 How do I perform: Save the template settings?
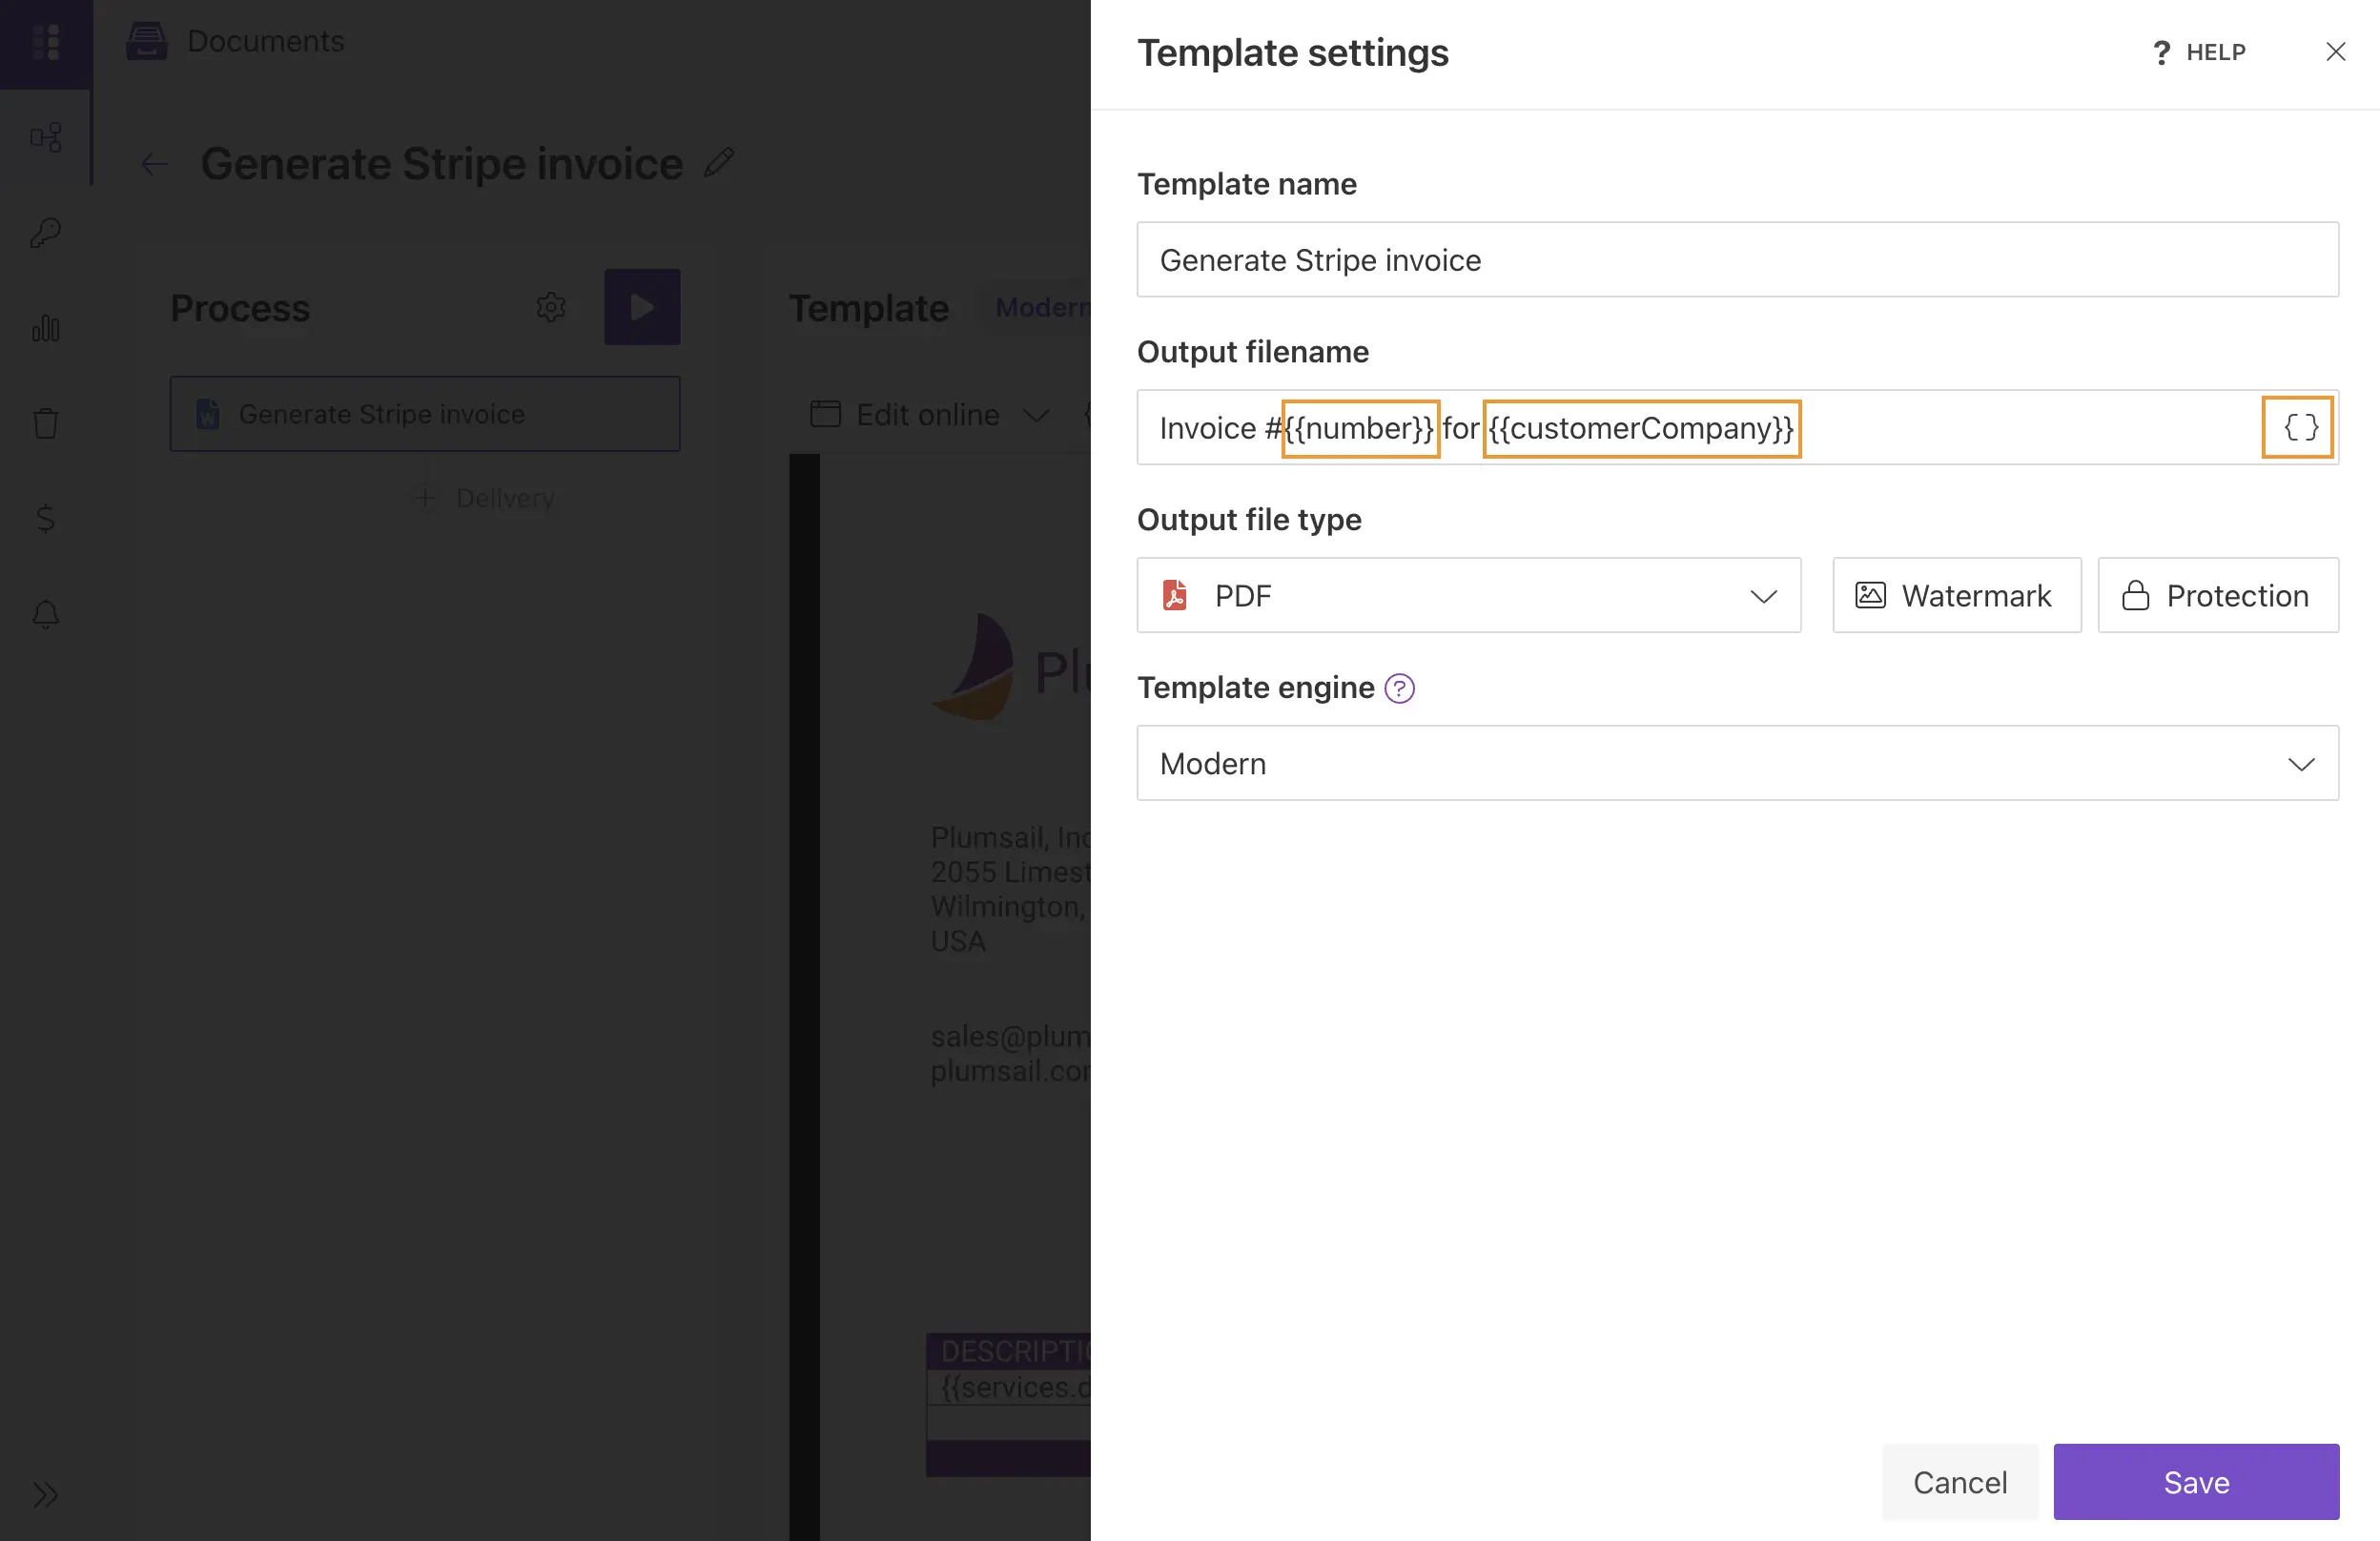pyautogui.click(x=2196, y=1482)
